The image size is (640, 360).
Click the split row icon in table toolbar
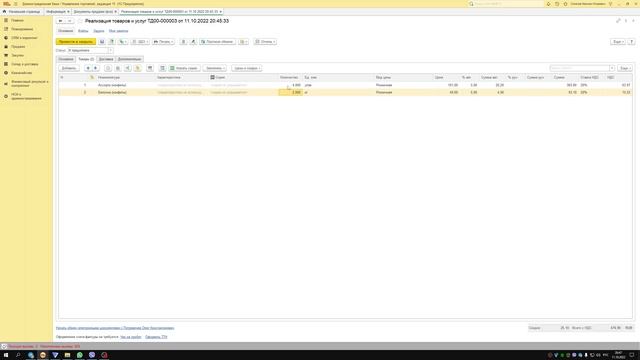[127, 68]
